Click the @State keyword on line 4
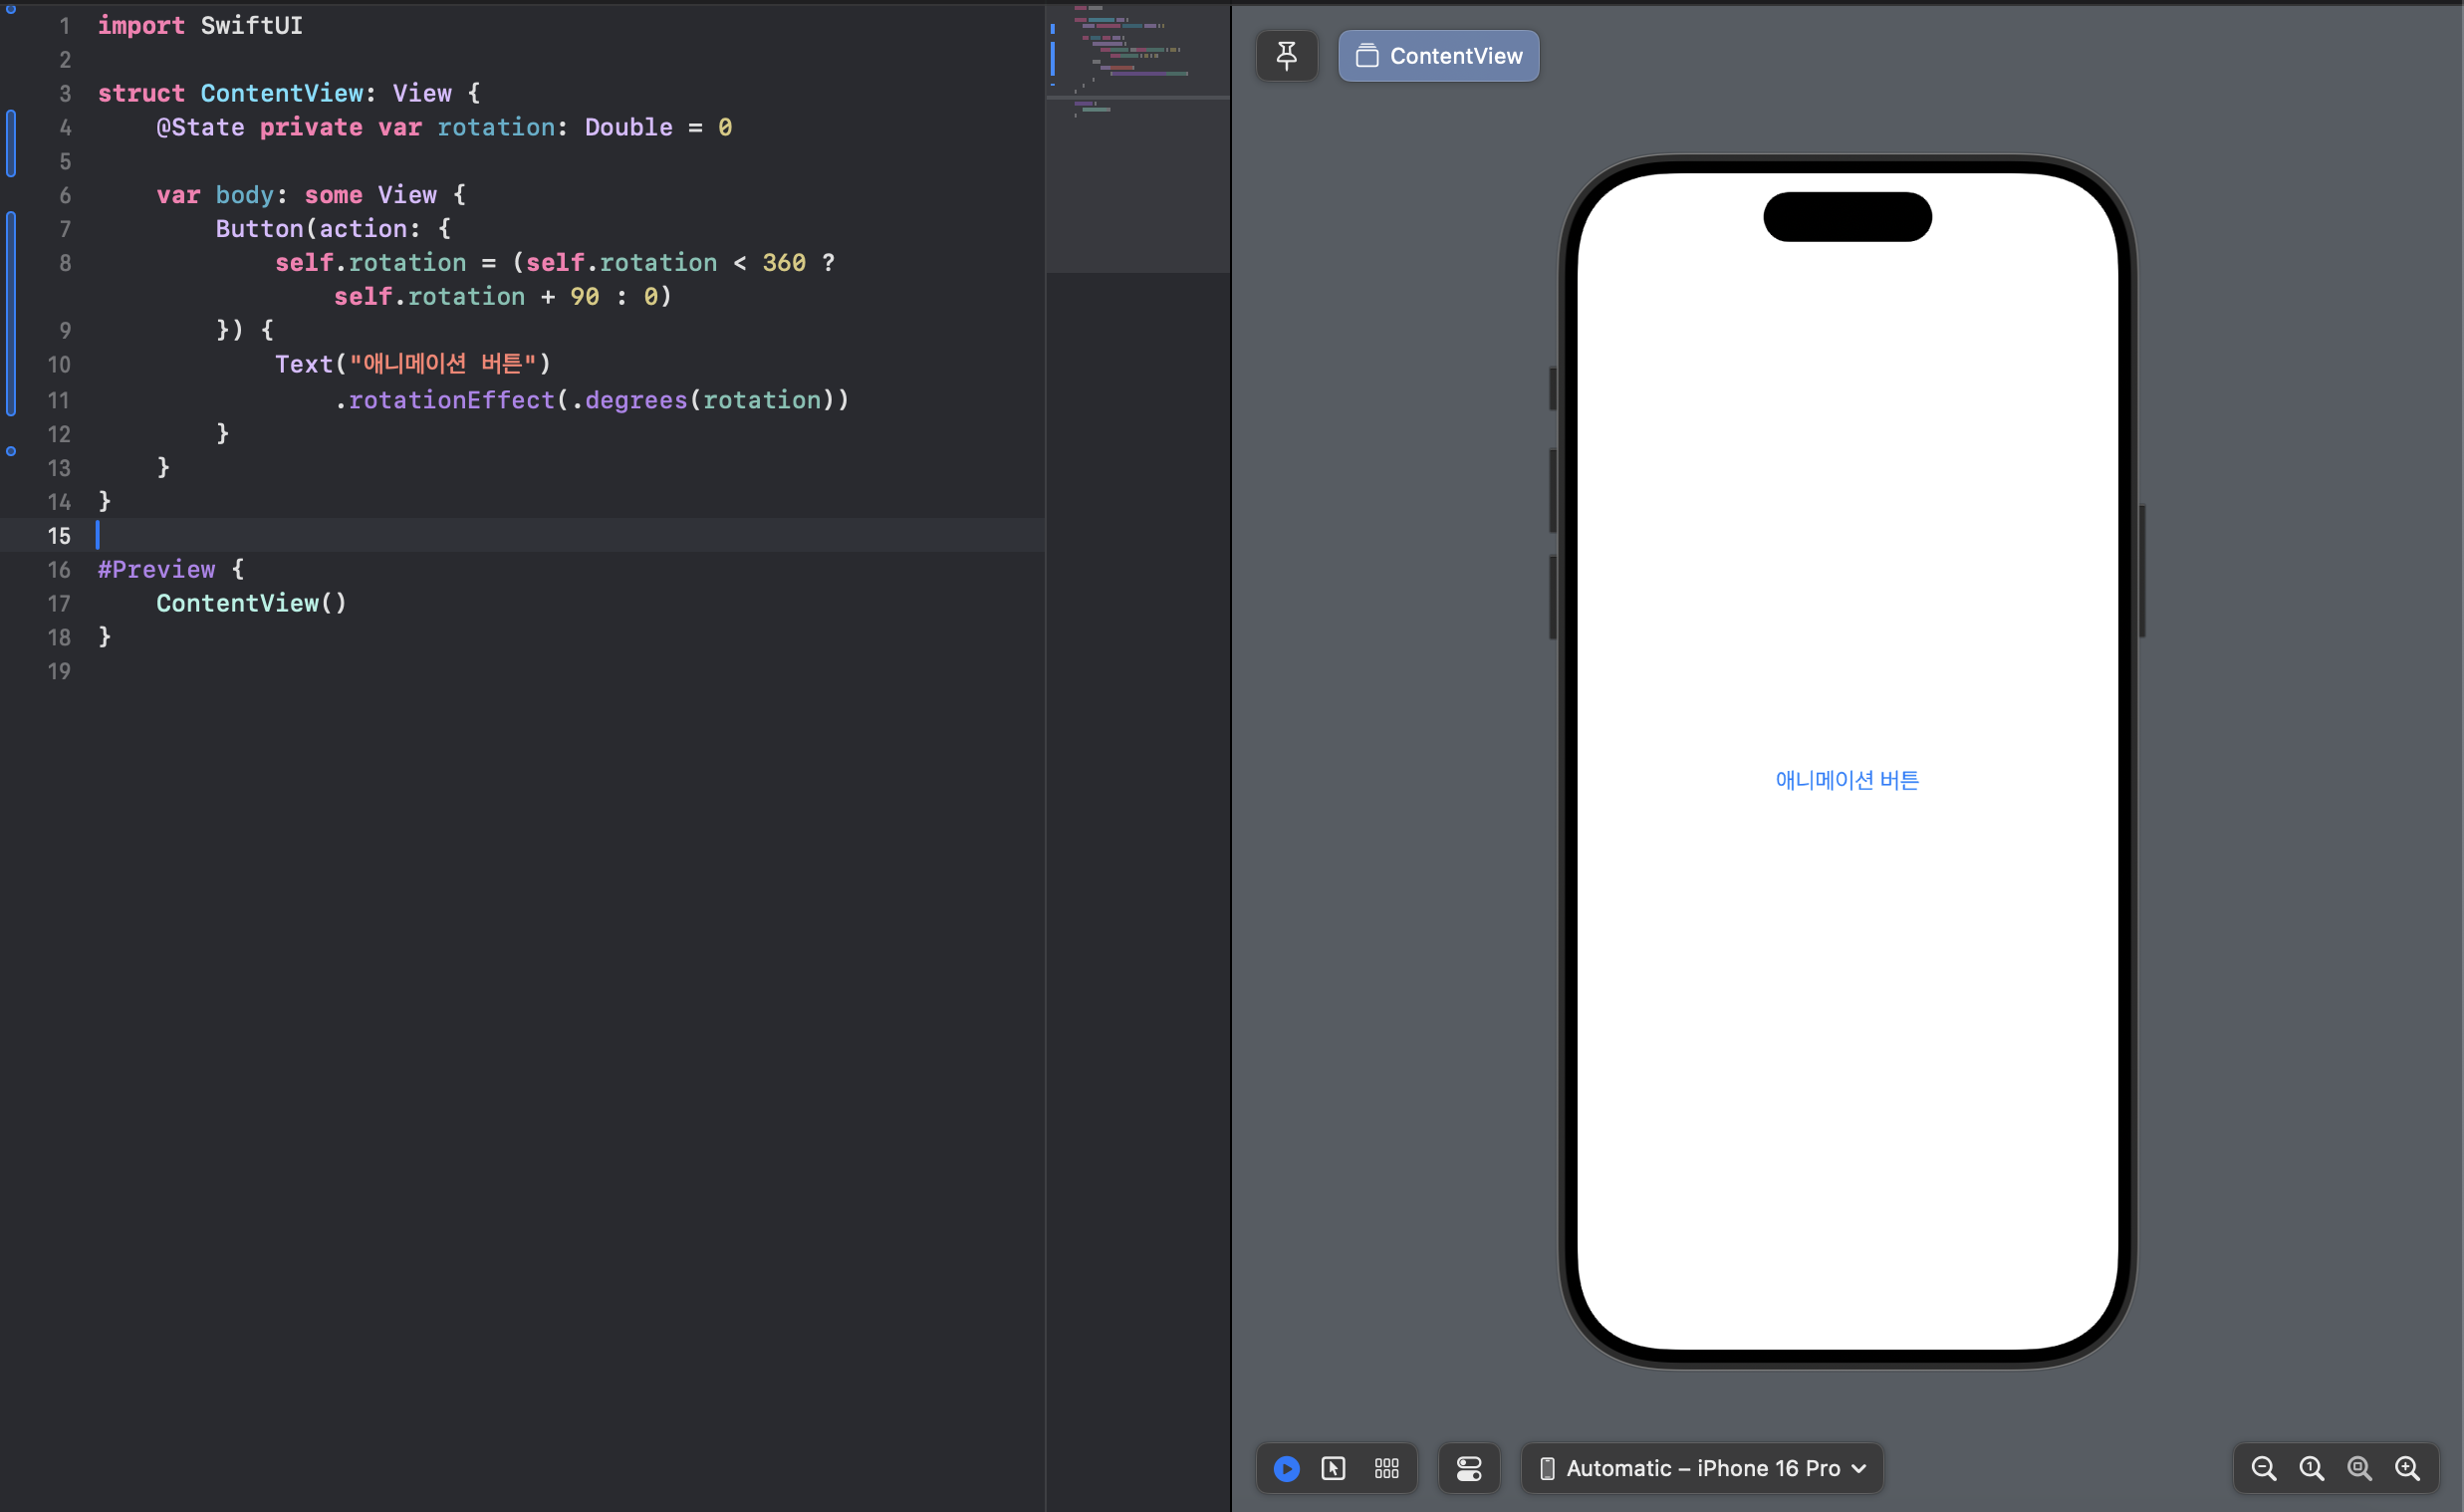The image size is (2464, 1512). (200, 127)
